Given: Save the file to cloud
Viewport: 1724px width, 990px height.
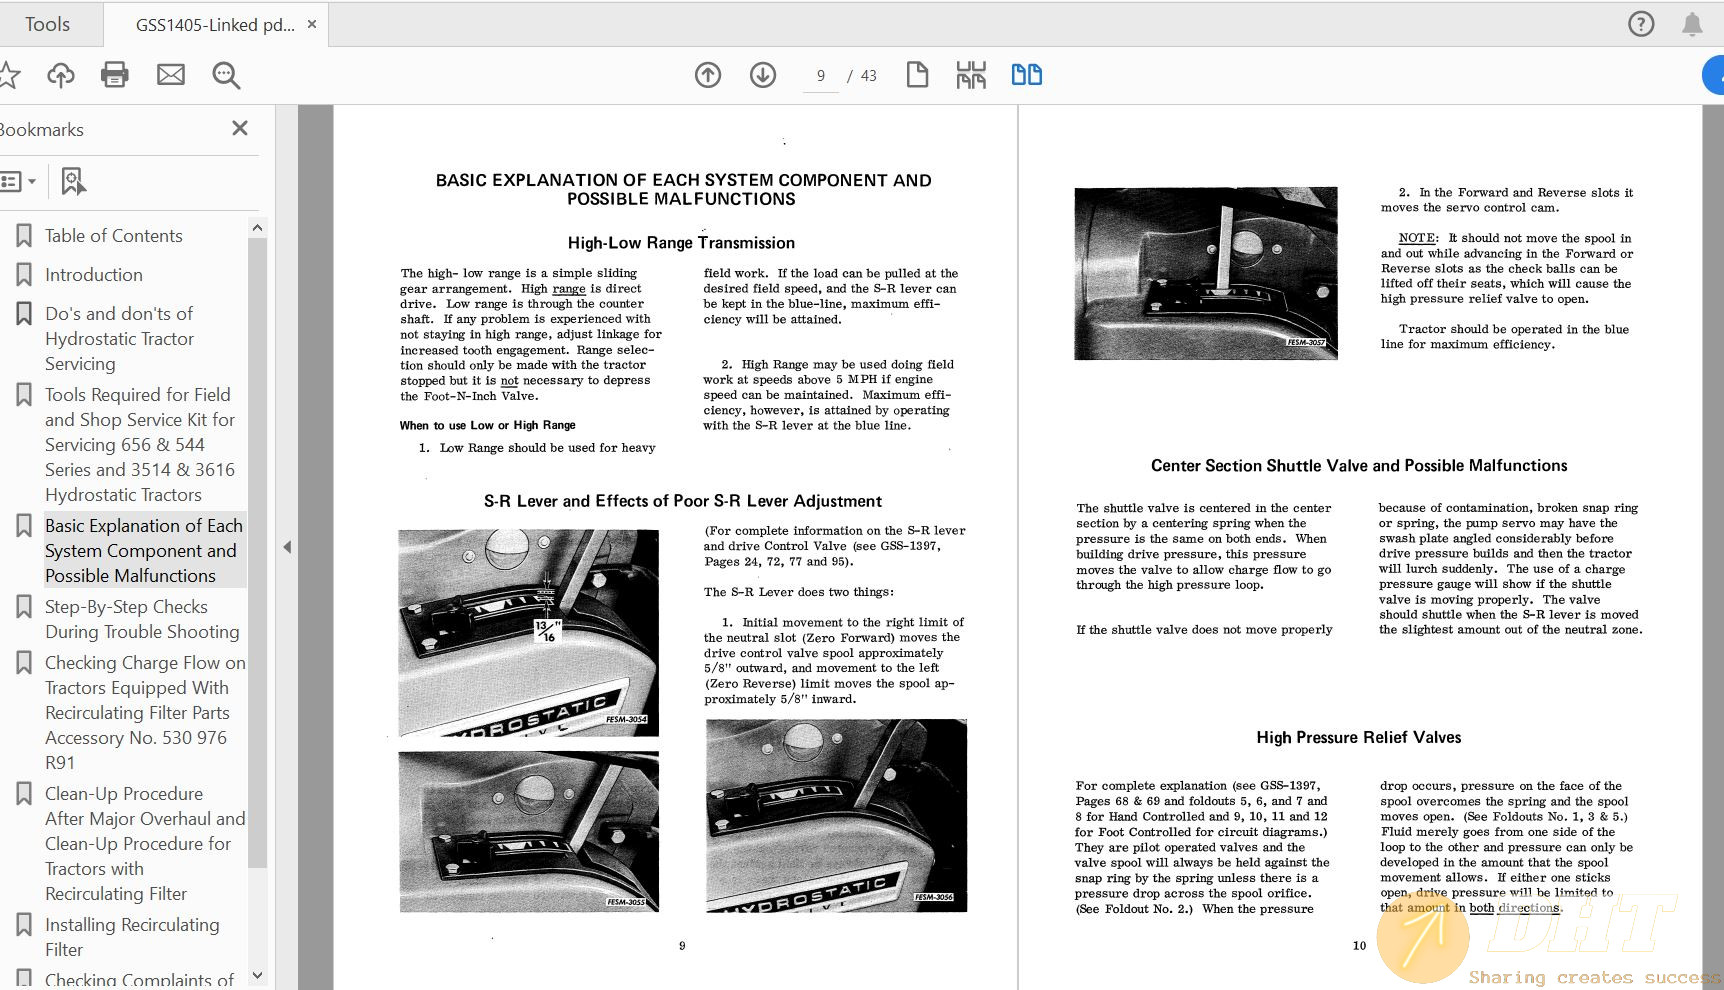Looking at the screenshot, I should [x=60, y=74].
